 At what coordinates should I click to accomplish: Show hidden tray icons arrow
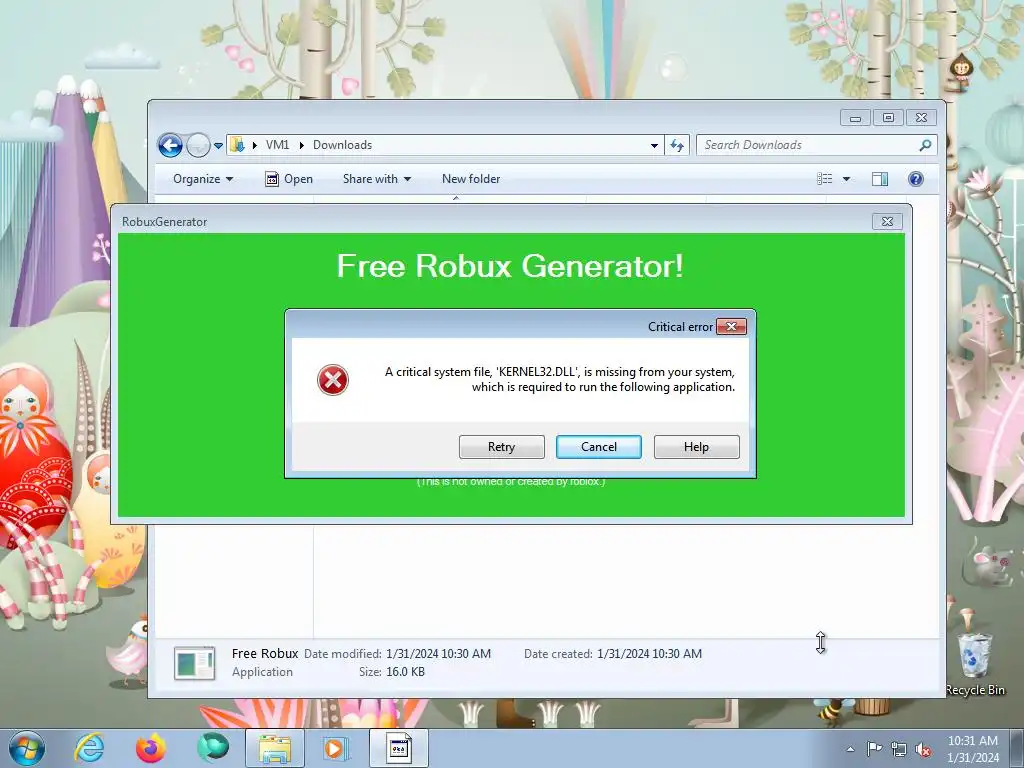850,749
